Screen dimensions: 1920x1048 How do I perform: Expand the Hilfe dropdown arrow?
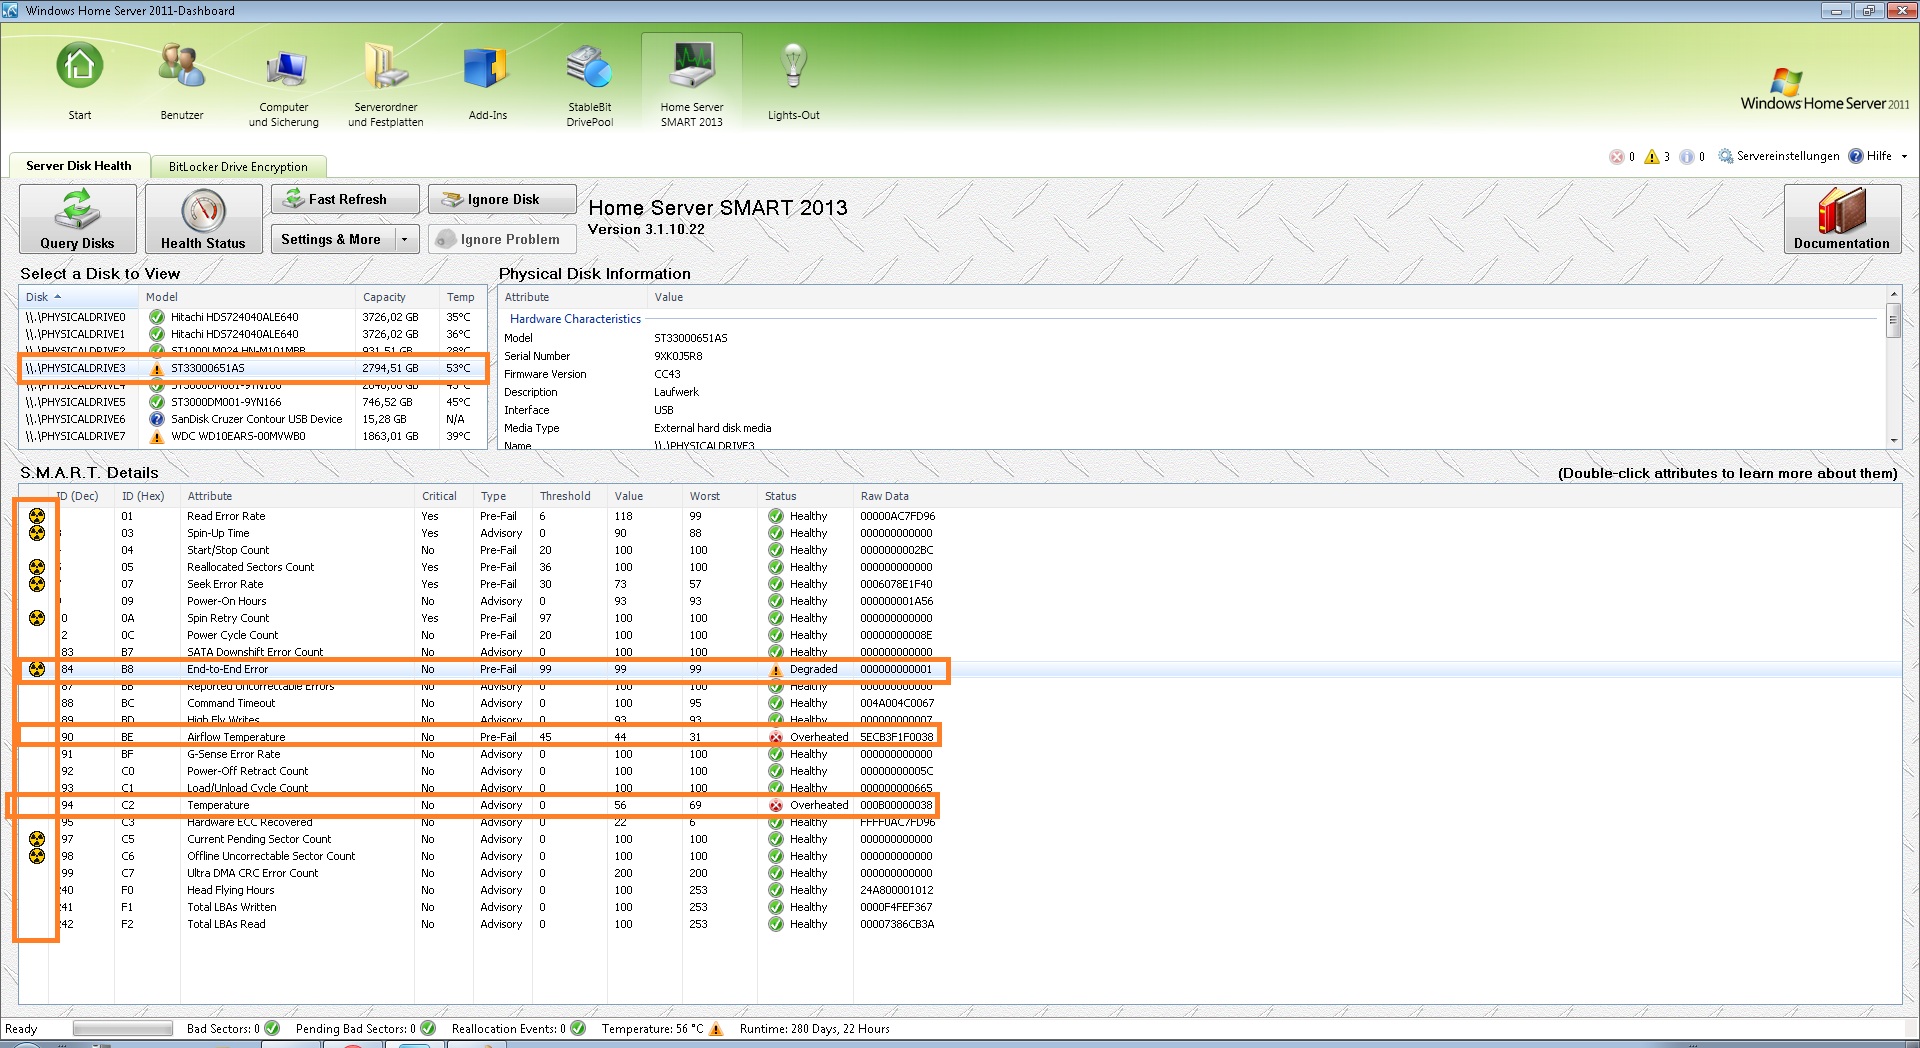tap(1904, 156)
